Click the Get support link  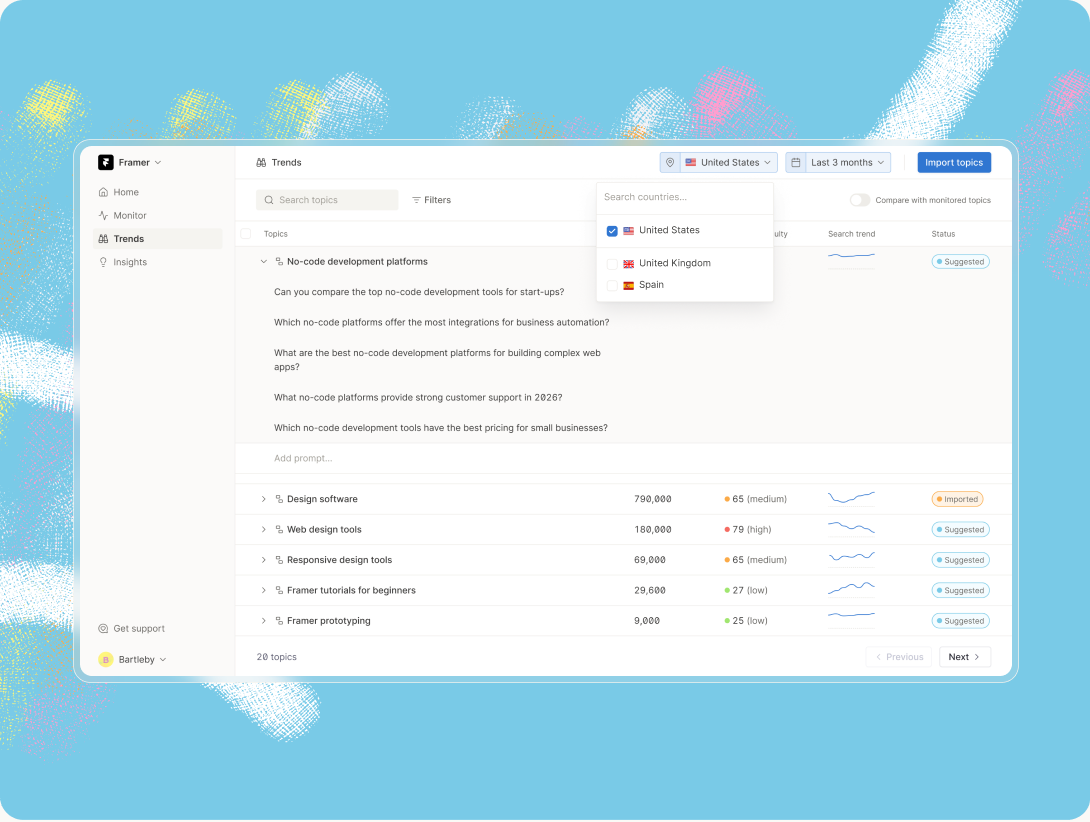pyautogui.click(x=131, y=629)
